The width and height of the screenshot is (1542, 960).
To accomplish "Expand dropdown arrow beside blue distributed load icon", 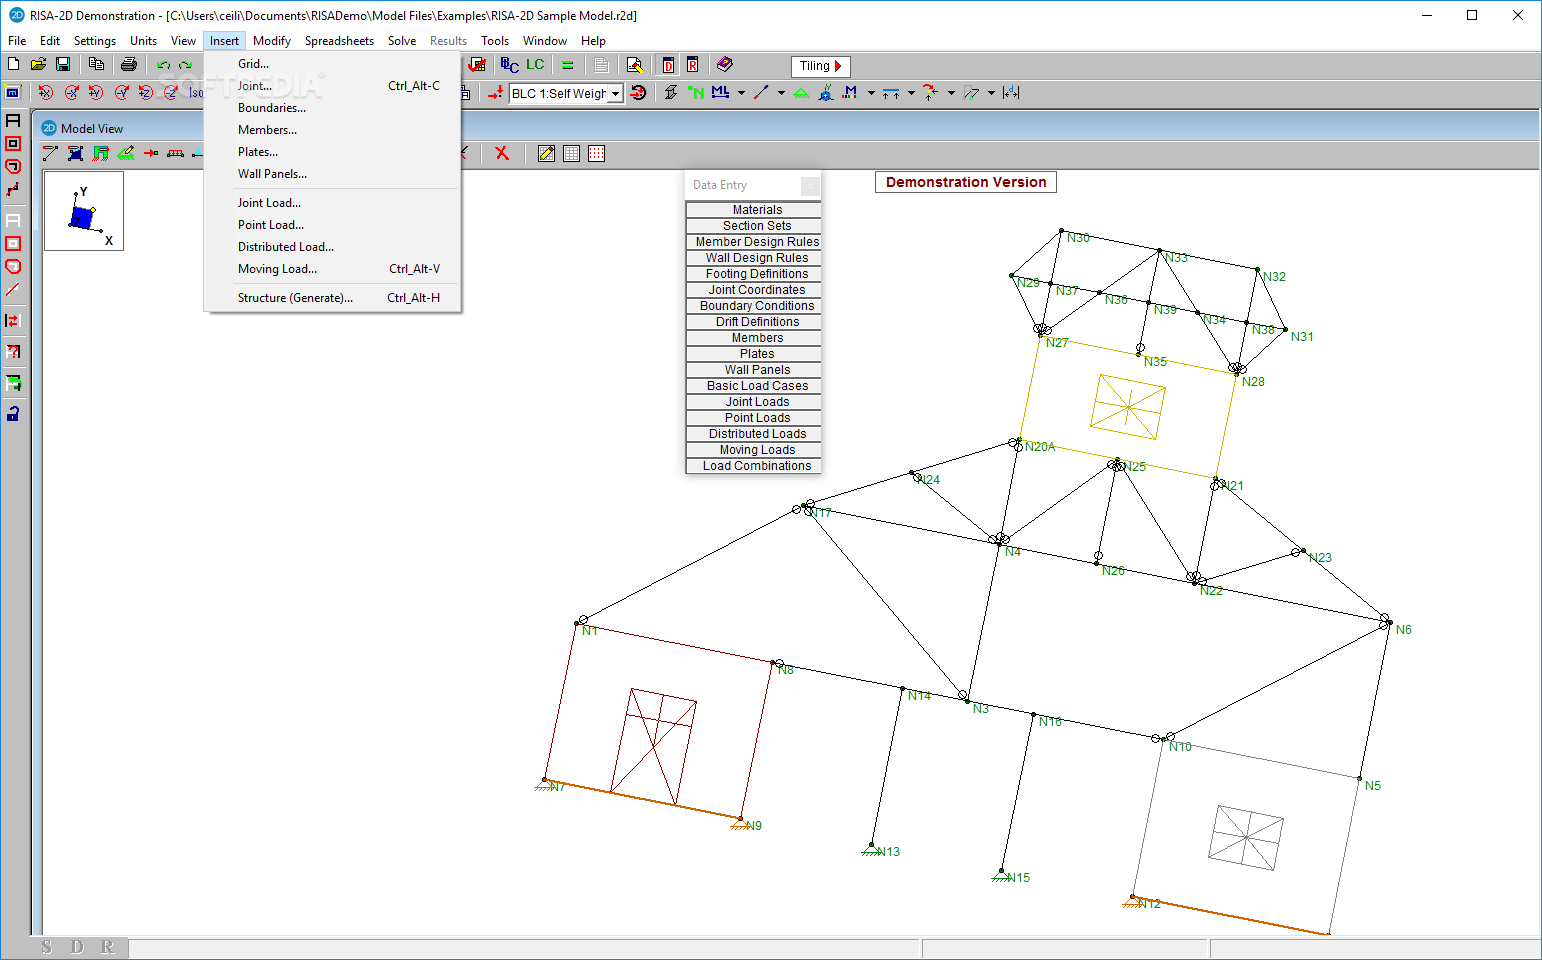I will (x=911, y=93).
